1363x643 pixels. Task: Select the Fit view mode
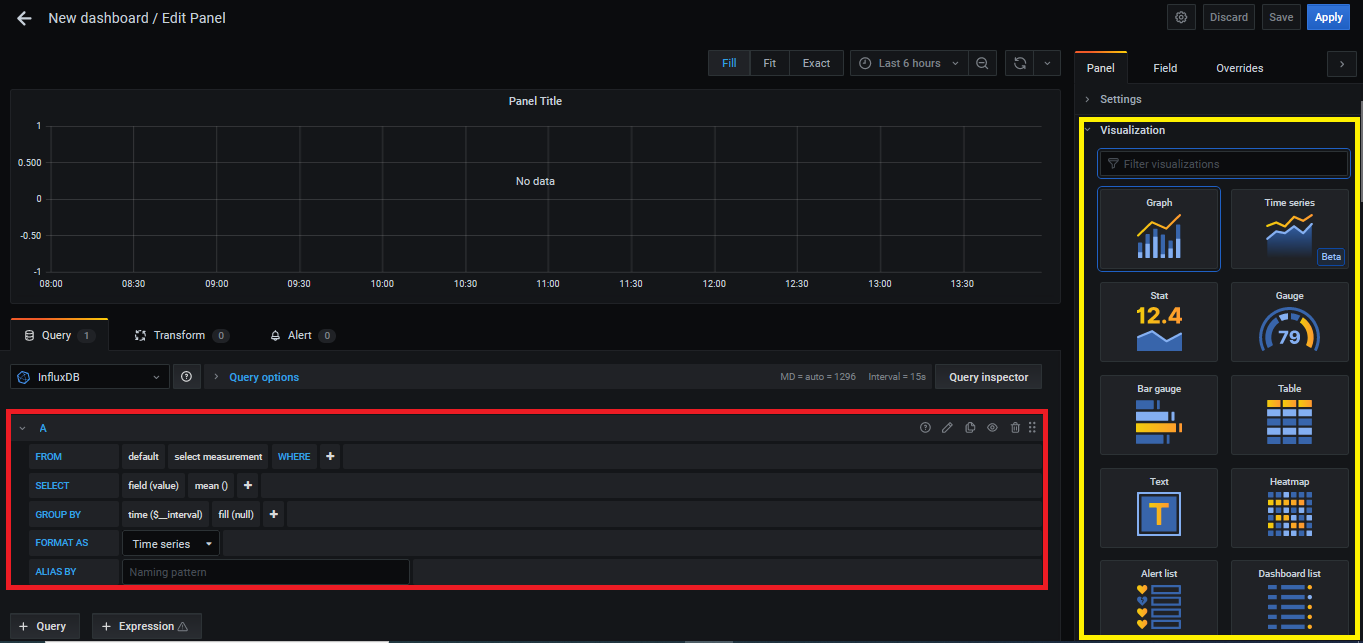point(769,63)
